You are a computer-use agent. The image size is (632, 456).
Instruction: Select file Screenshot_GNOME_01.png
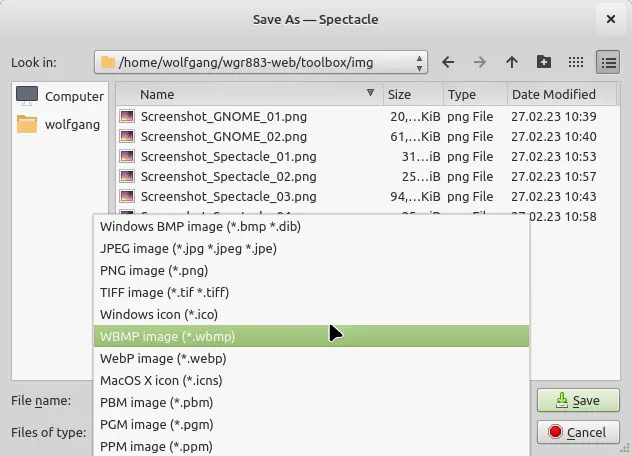(x=223, y=116)
